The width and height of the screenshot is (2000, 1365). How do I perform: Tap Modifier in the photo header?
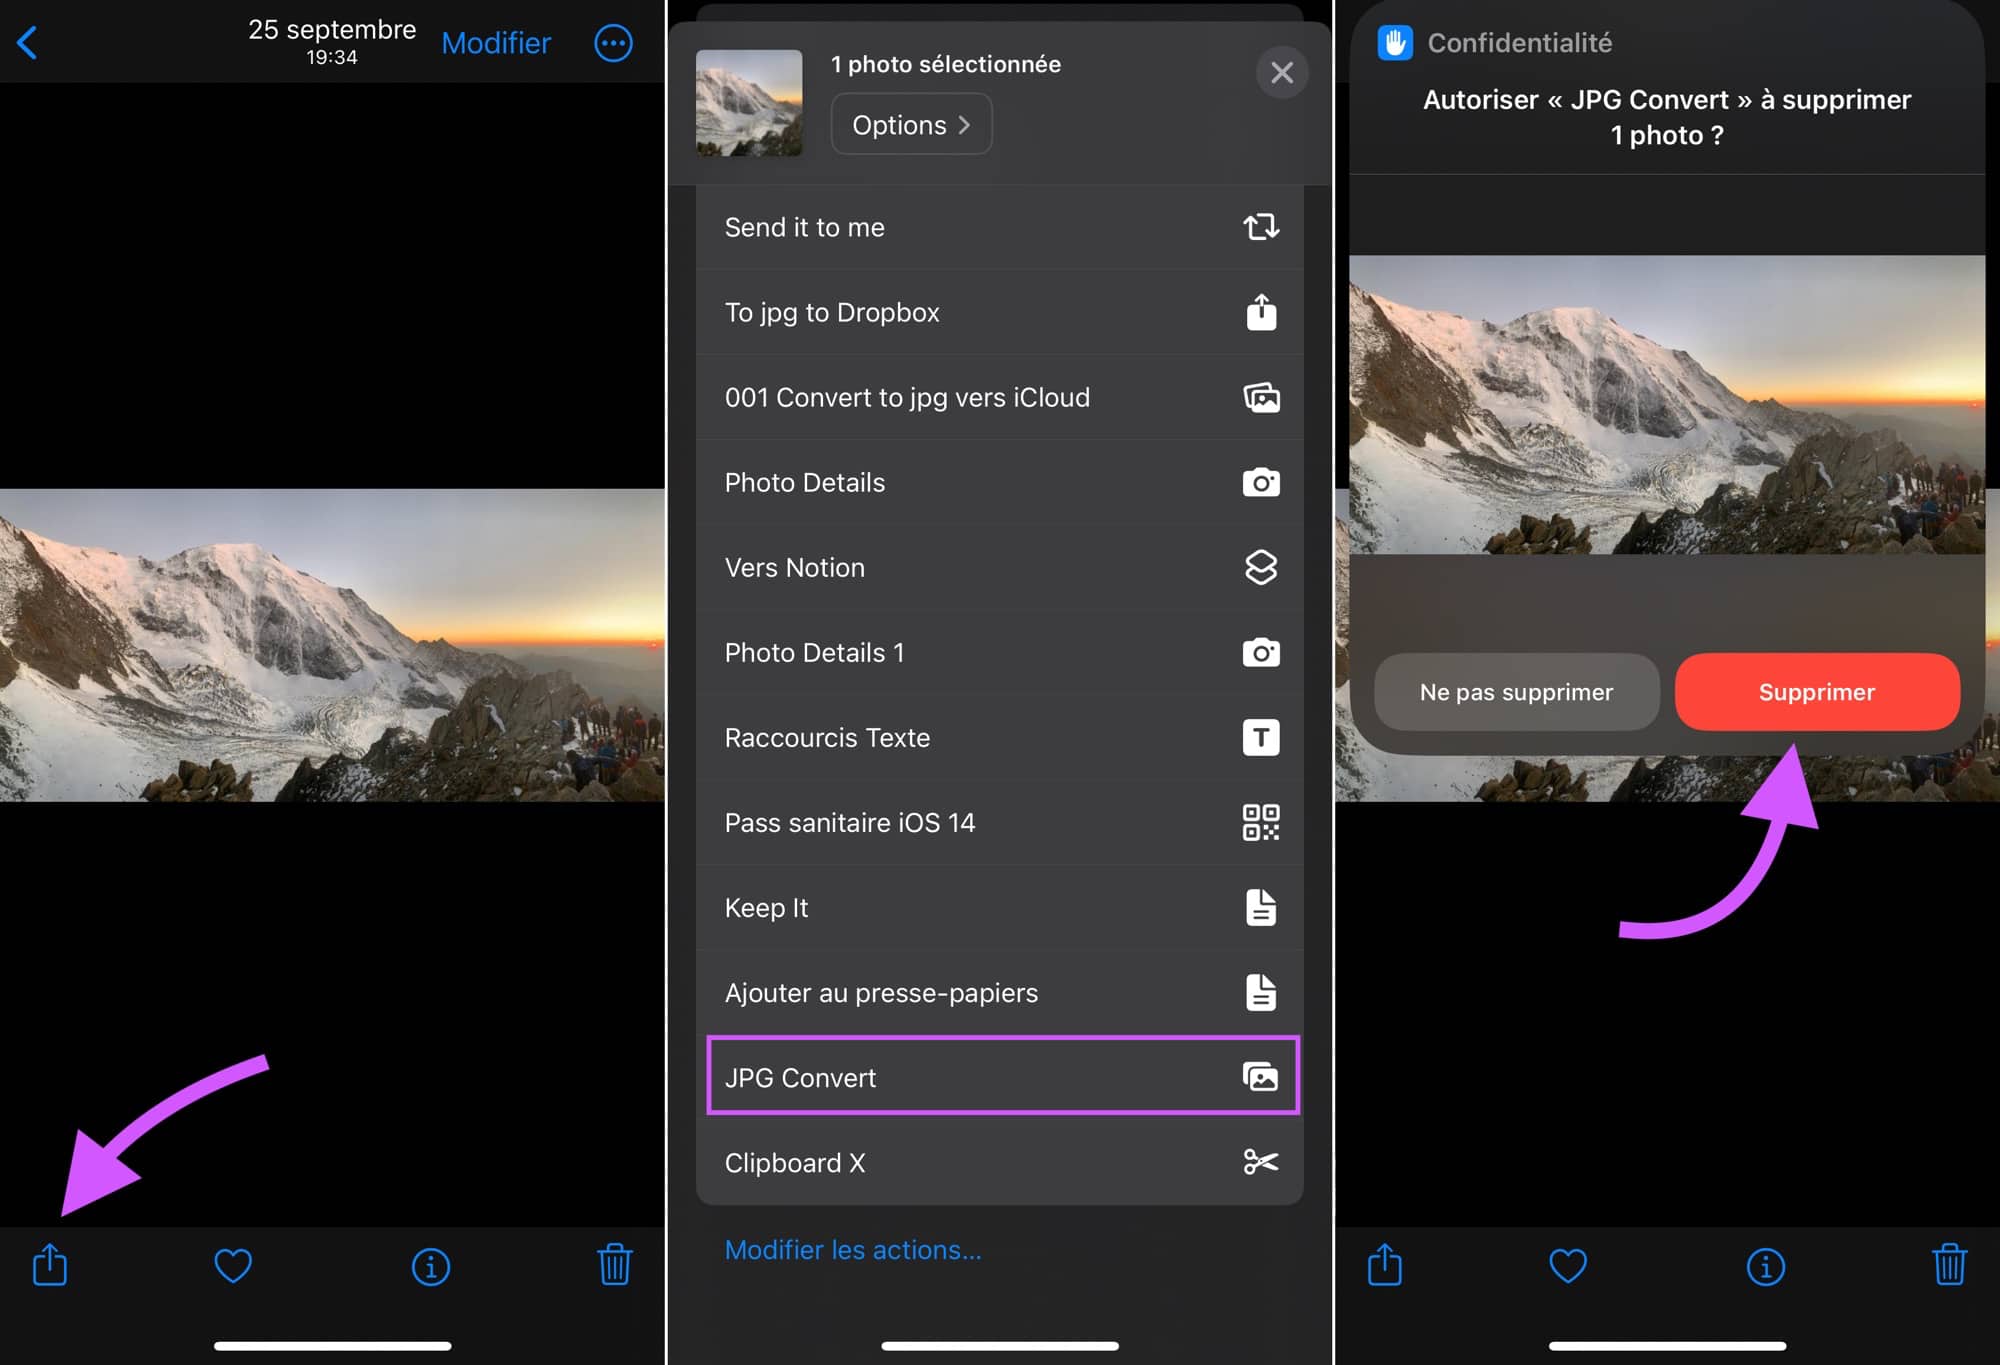pos(496,43)
